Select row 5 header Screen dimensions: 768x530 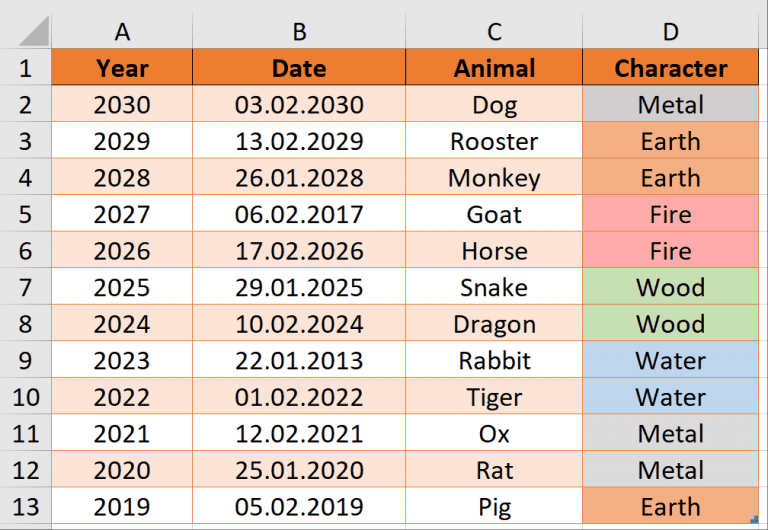tap(25, 214)
